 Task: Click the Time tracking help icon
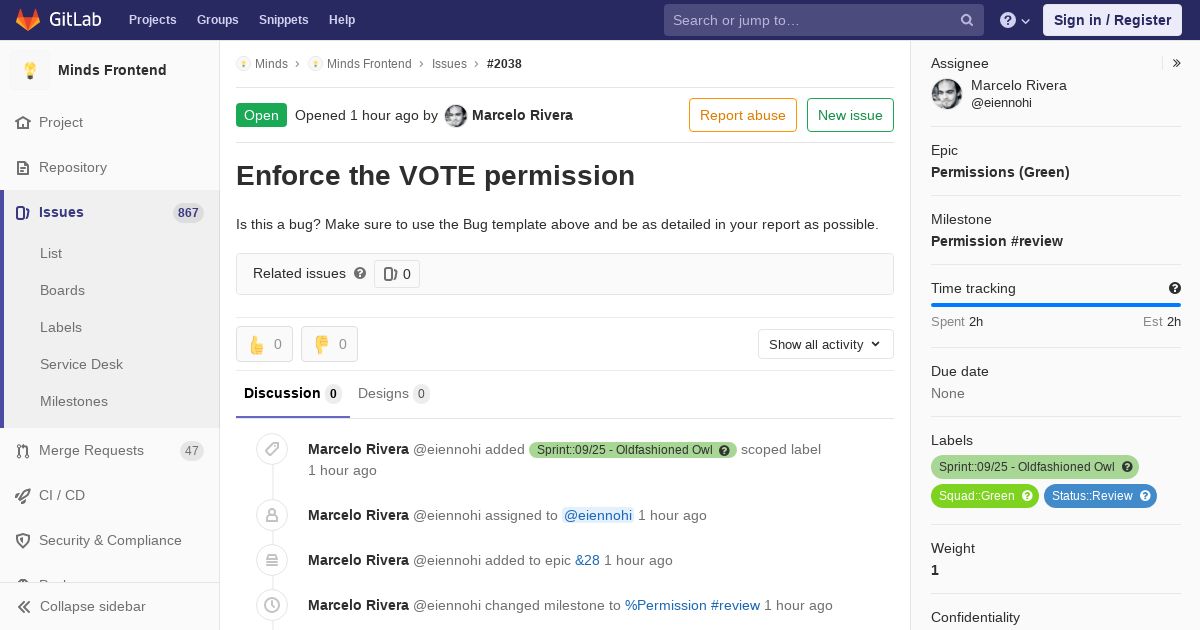1175,288
